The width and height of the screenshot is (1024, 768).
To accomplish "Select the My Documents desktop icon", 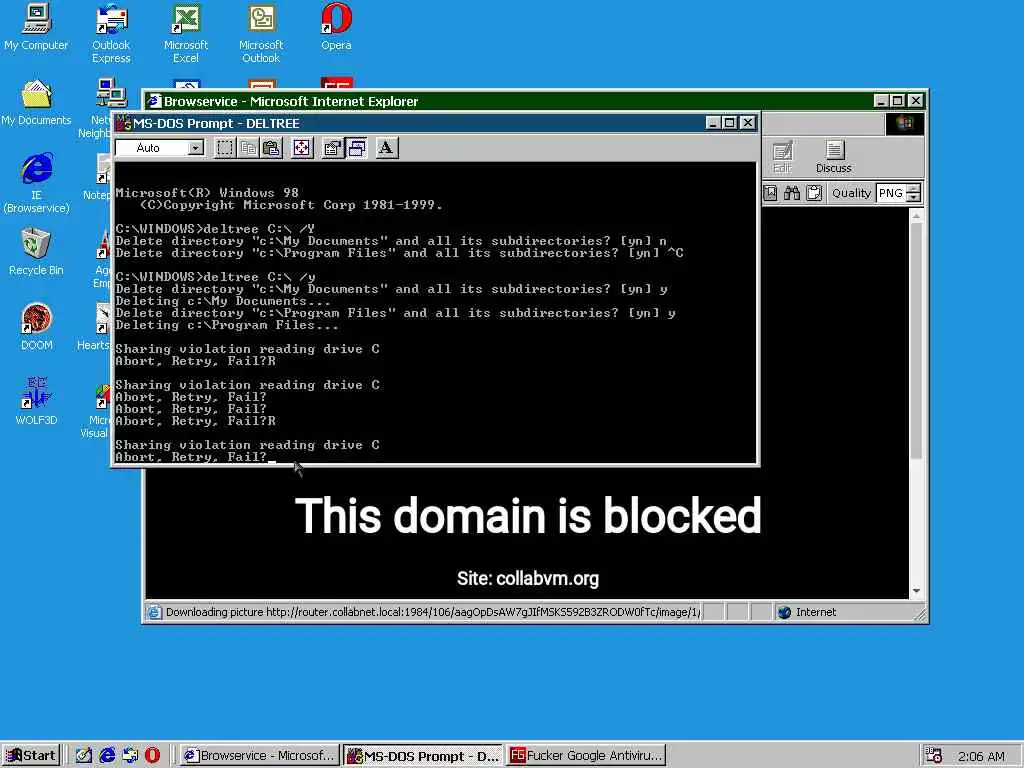I will 36,103.
